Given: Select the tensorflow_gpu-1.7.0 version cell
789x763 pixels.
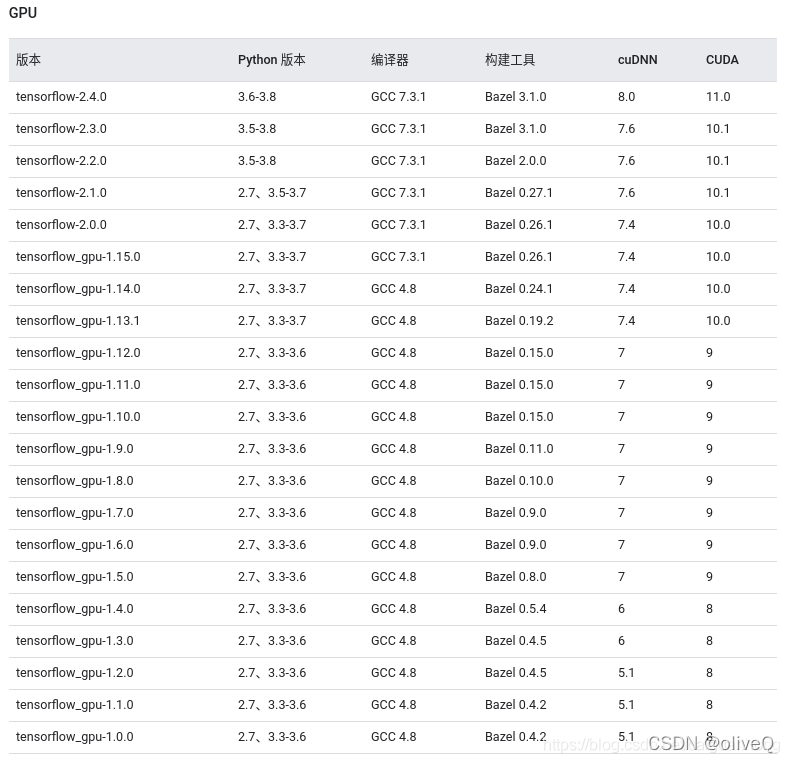Looking at the screenshot, I should click(74, 513).
